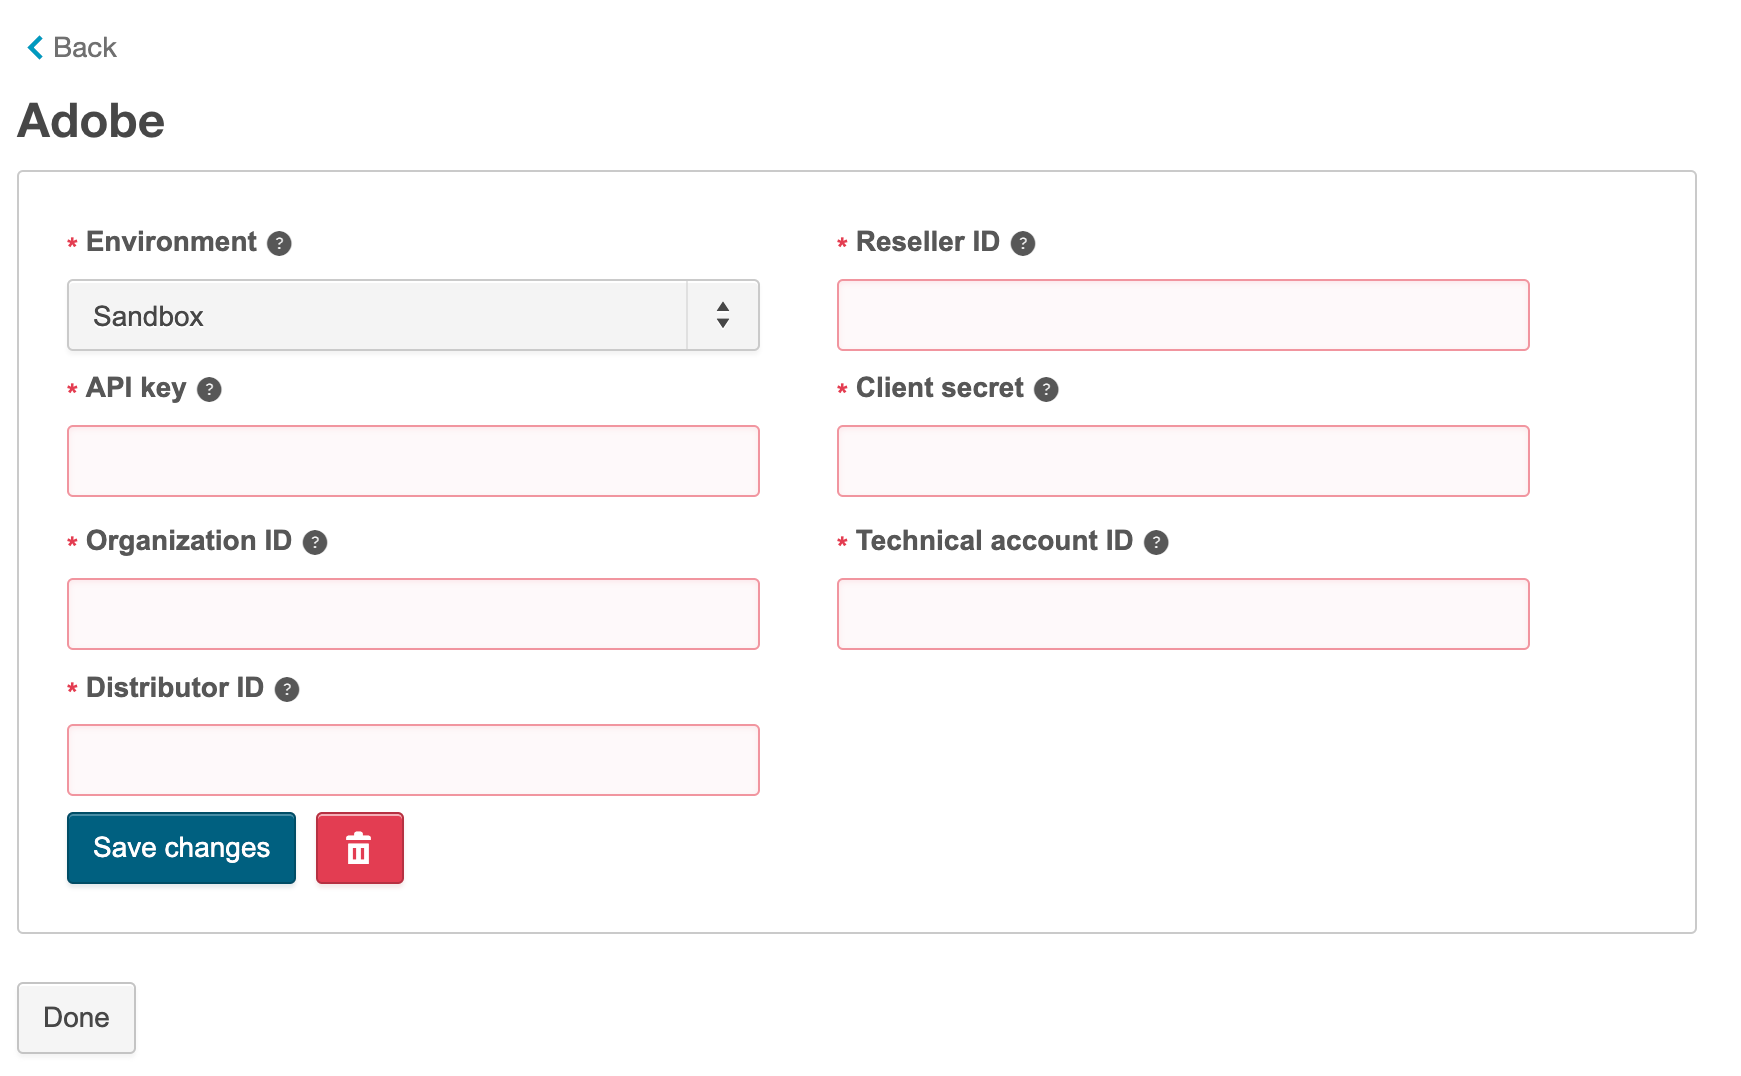Focus the Technical account ID input field
This screenshot has height=1076, width=1741.
(x=1183, y=614)
